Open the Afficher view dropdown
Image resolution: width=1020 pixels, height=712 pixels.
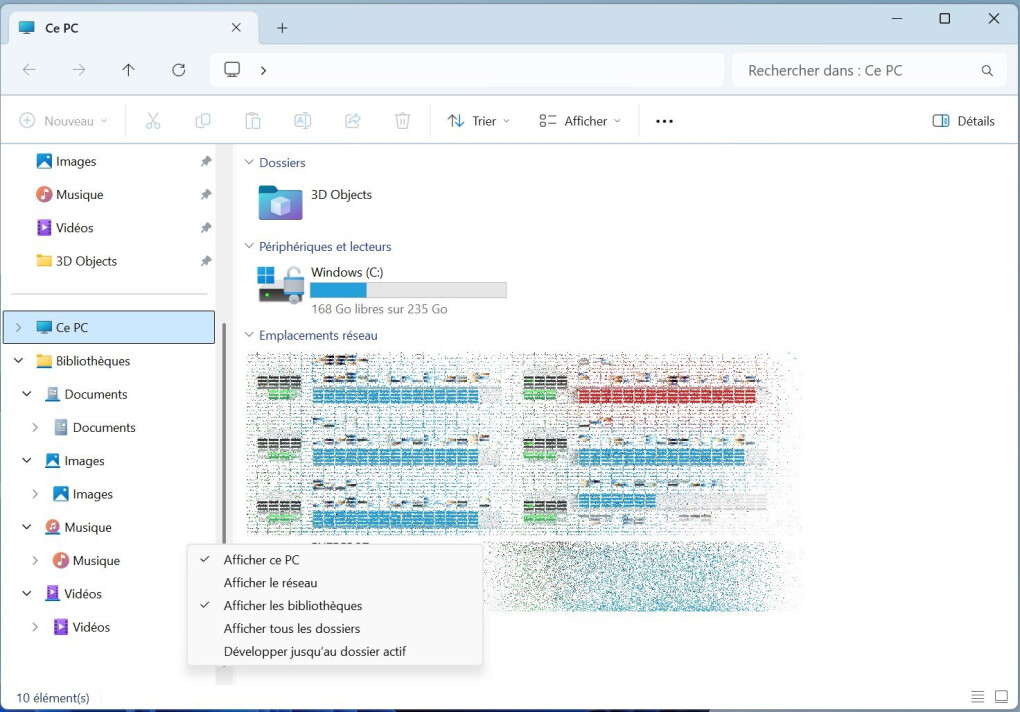(580, 121)
